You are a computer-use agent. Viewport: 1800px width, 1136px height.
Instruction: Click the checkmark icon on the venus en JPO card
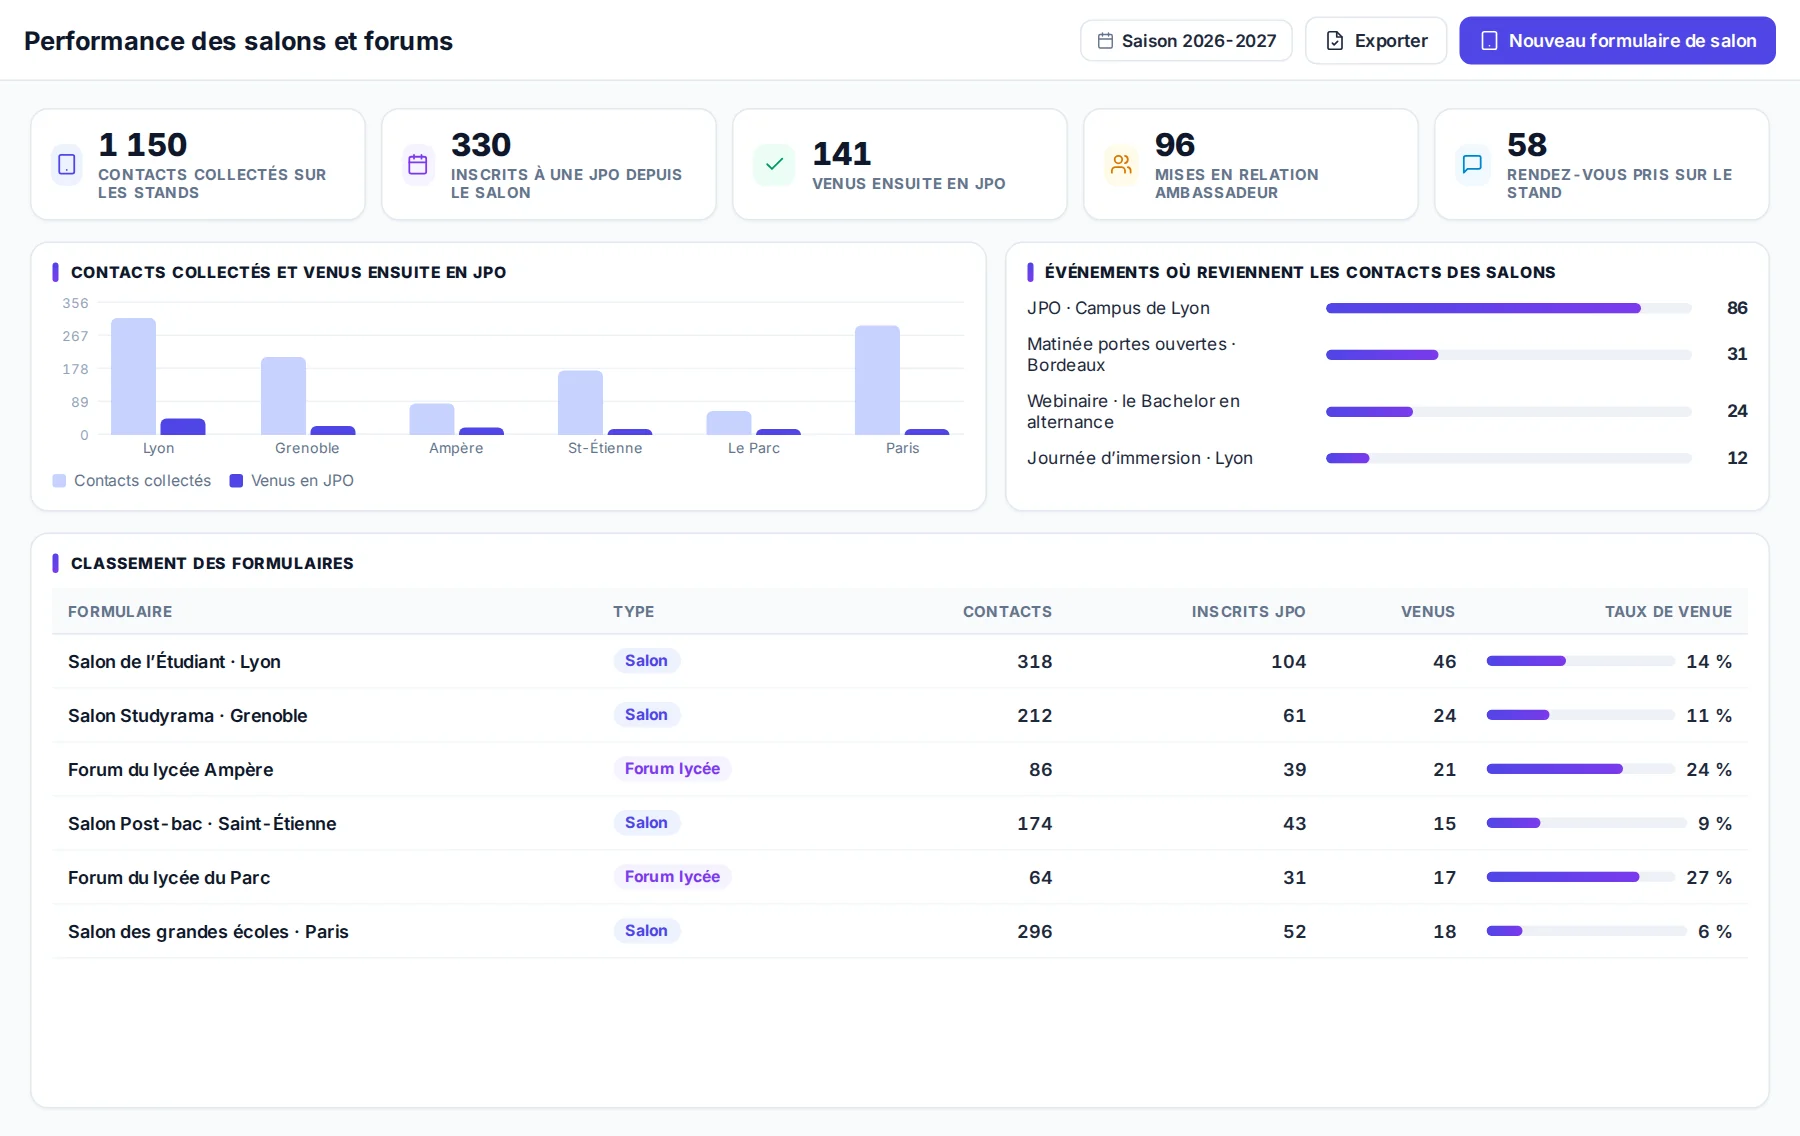[x=774, y=164]
